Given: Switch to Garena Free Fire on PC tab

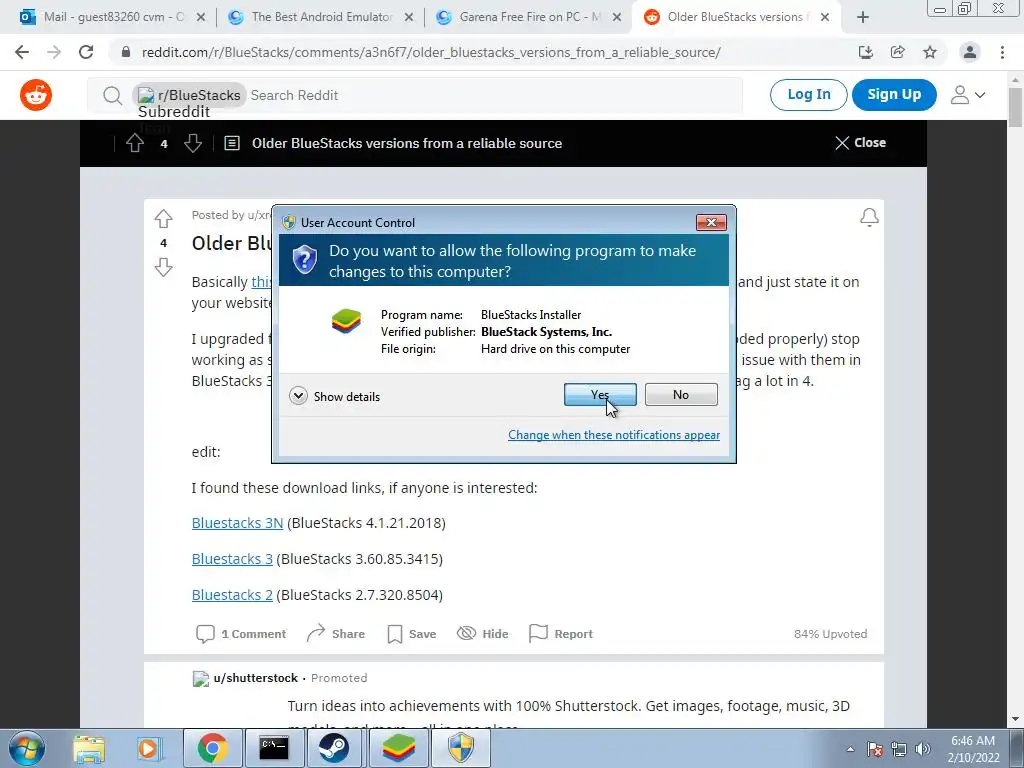Looking at the screenshot, I should 529,17.
